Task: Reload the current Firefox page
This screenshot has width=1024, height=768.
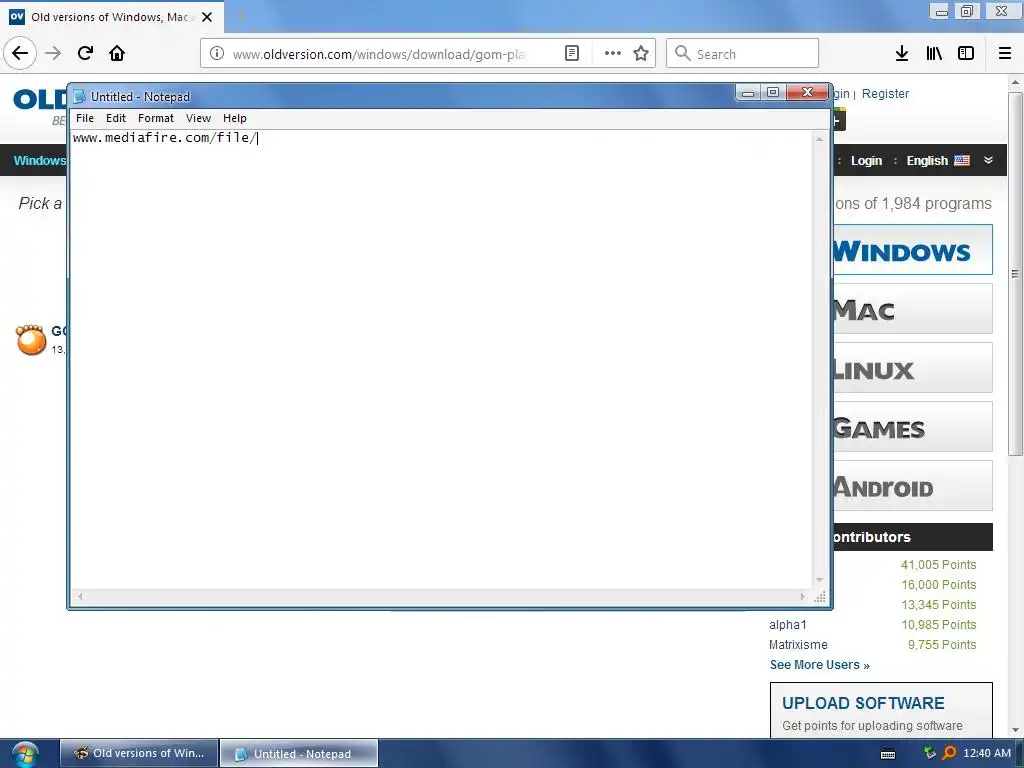Action: (85, 53)
